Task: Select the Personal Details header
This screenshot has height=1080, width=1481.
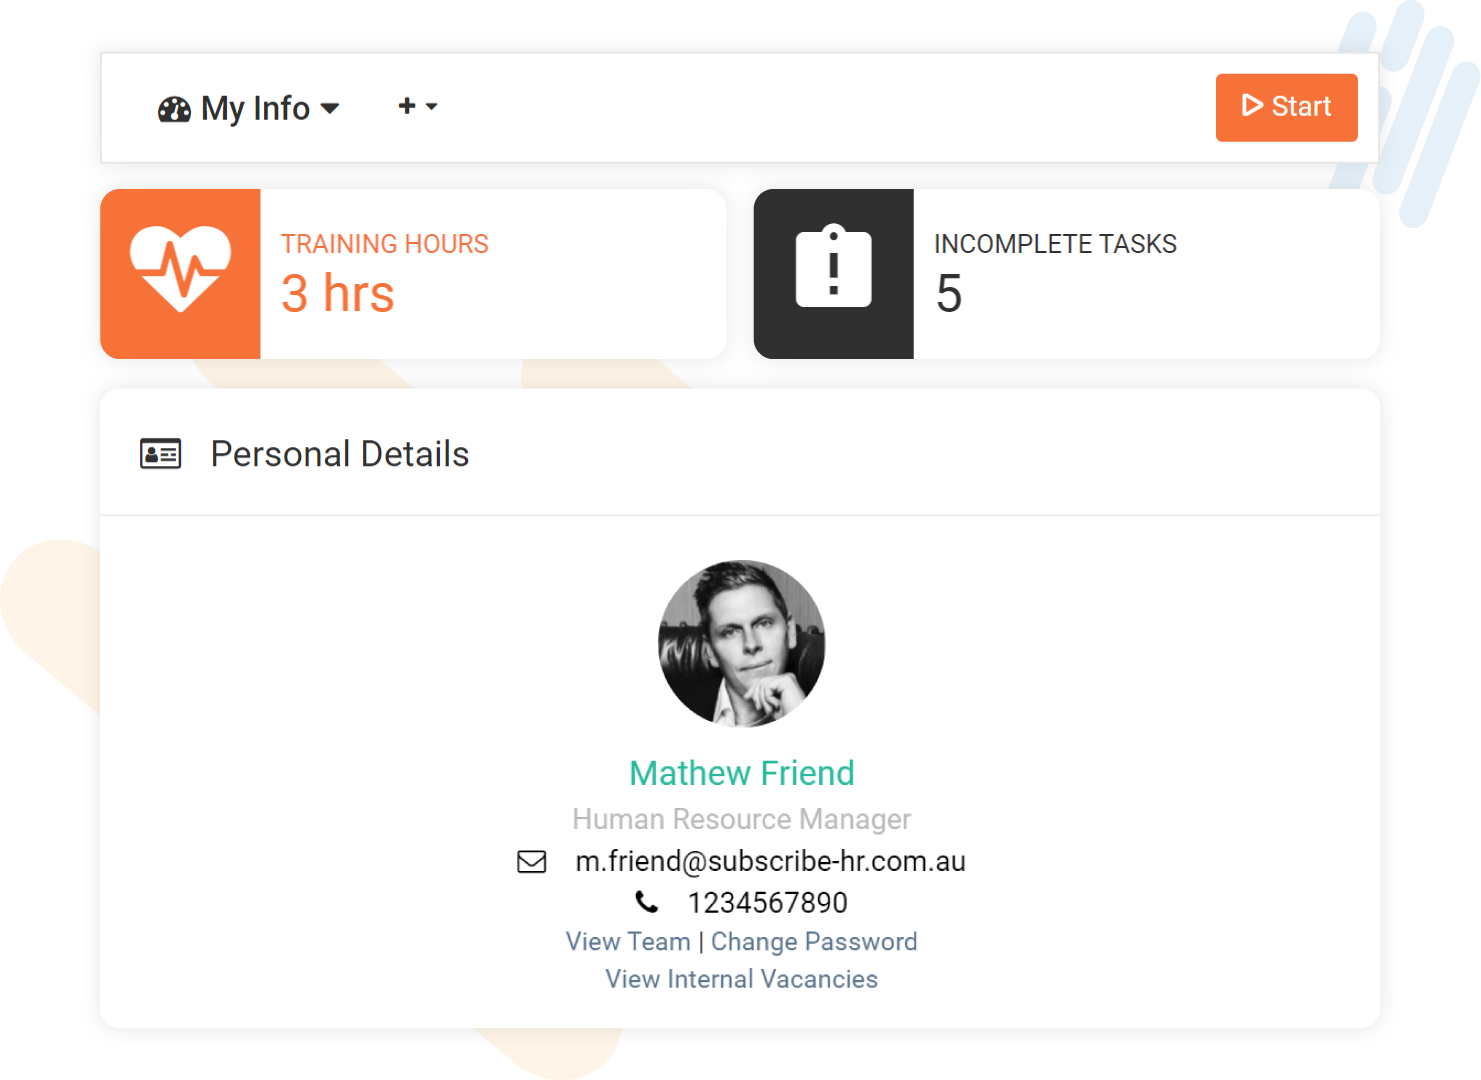Action: click(340, 453)
